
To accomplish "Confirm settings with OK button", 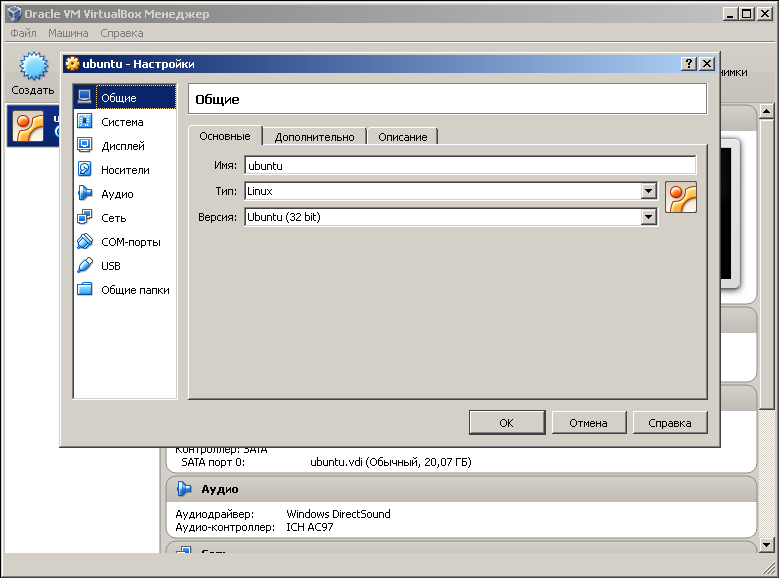I will tap(507, 422).
